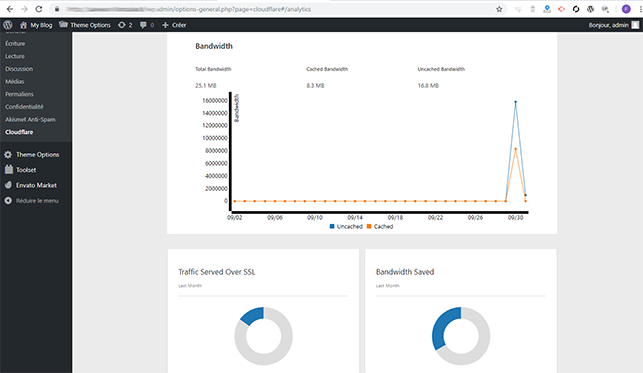The width and height of the screenshot is (643, 373).
Task: Select Cloudflare in the settings submenu
Action: coord(19,132)
